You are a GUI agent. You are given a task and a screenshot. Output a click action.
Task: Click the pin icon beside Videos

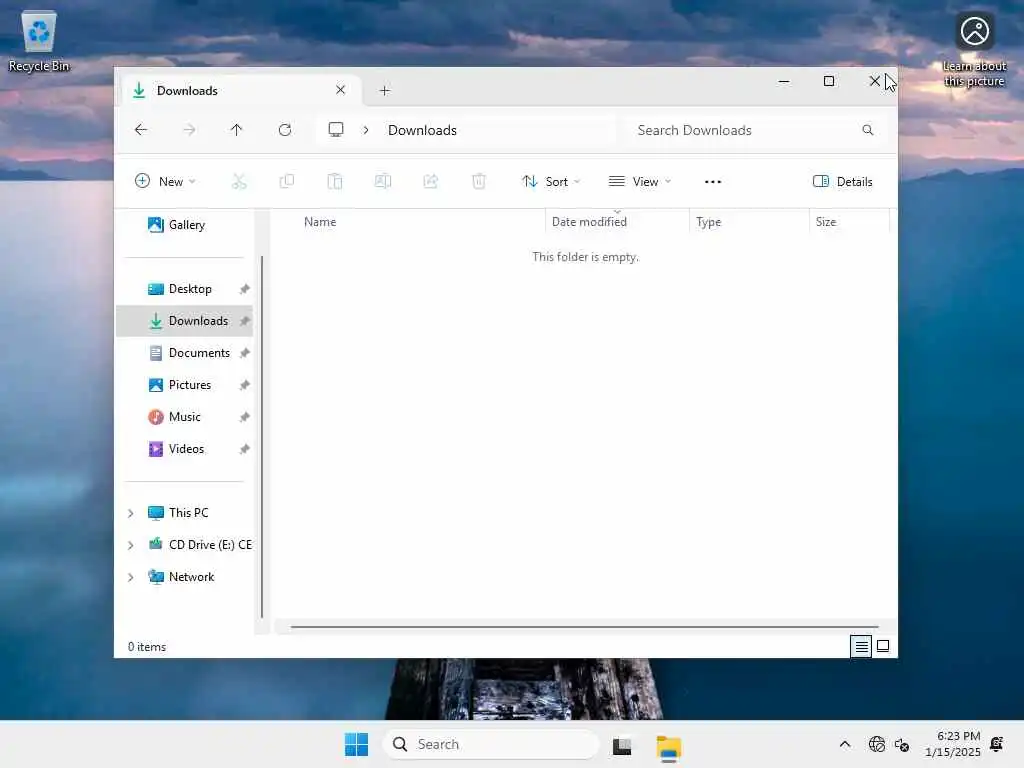point(244,449)
